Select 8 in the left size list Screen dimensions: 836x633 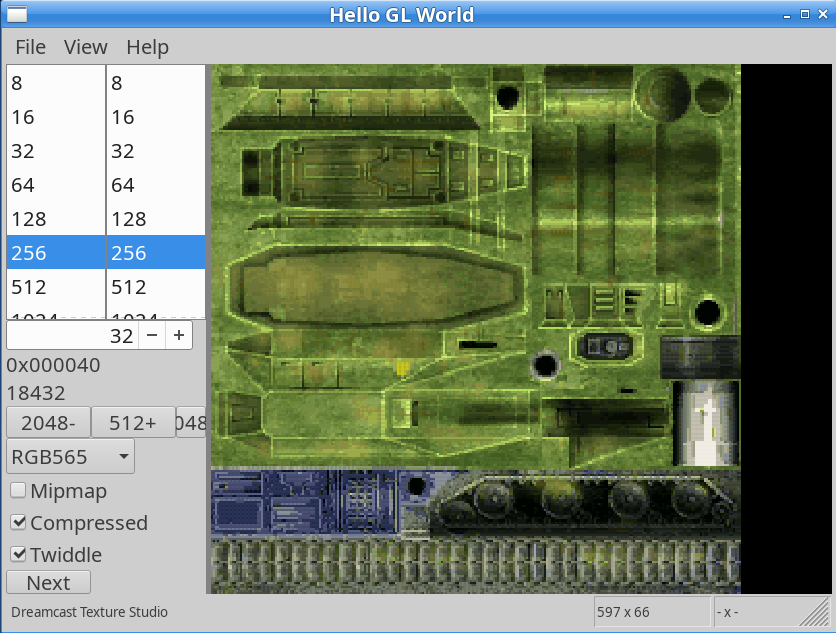[56, 83]
